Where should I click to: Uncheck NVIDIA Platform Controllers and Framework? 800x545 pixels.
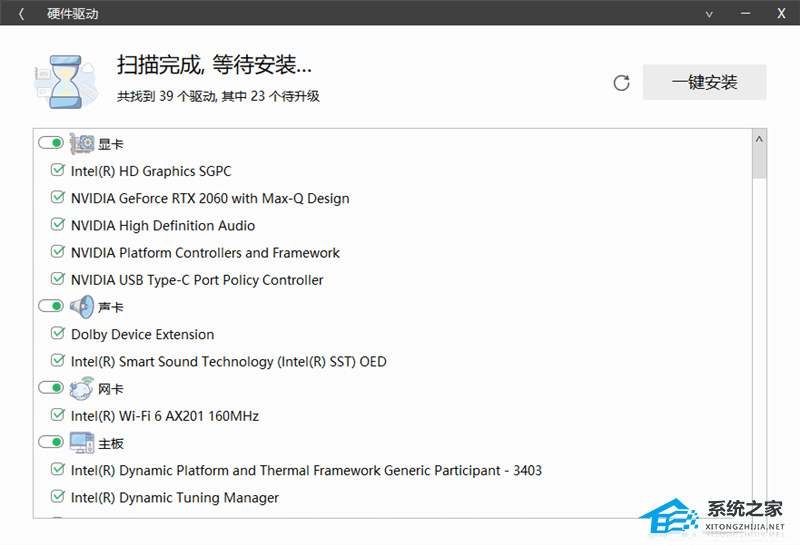pyautogui.click(x=58, y=252)
